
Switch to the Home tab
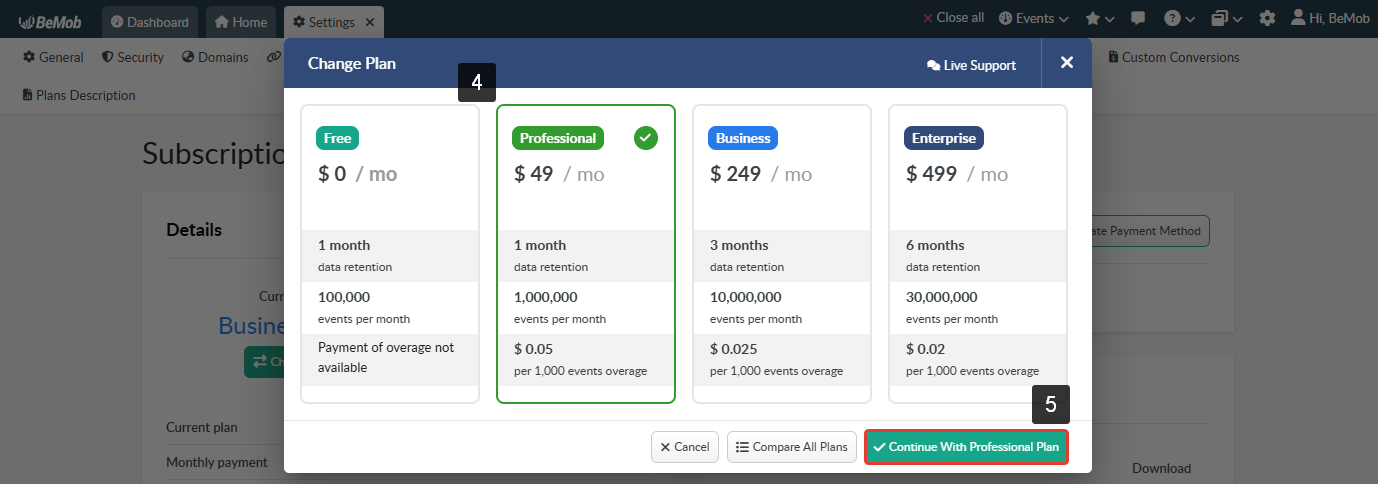[241, 21]
